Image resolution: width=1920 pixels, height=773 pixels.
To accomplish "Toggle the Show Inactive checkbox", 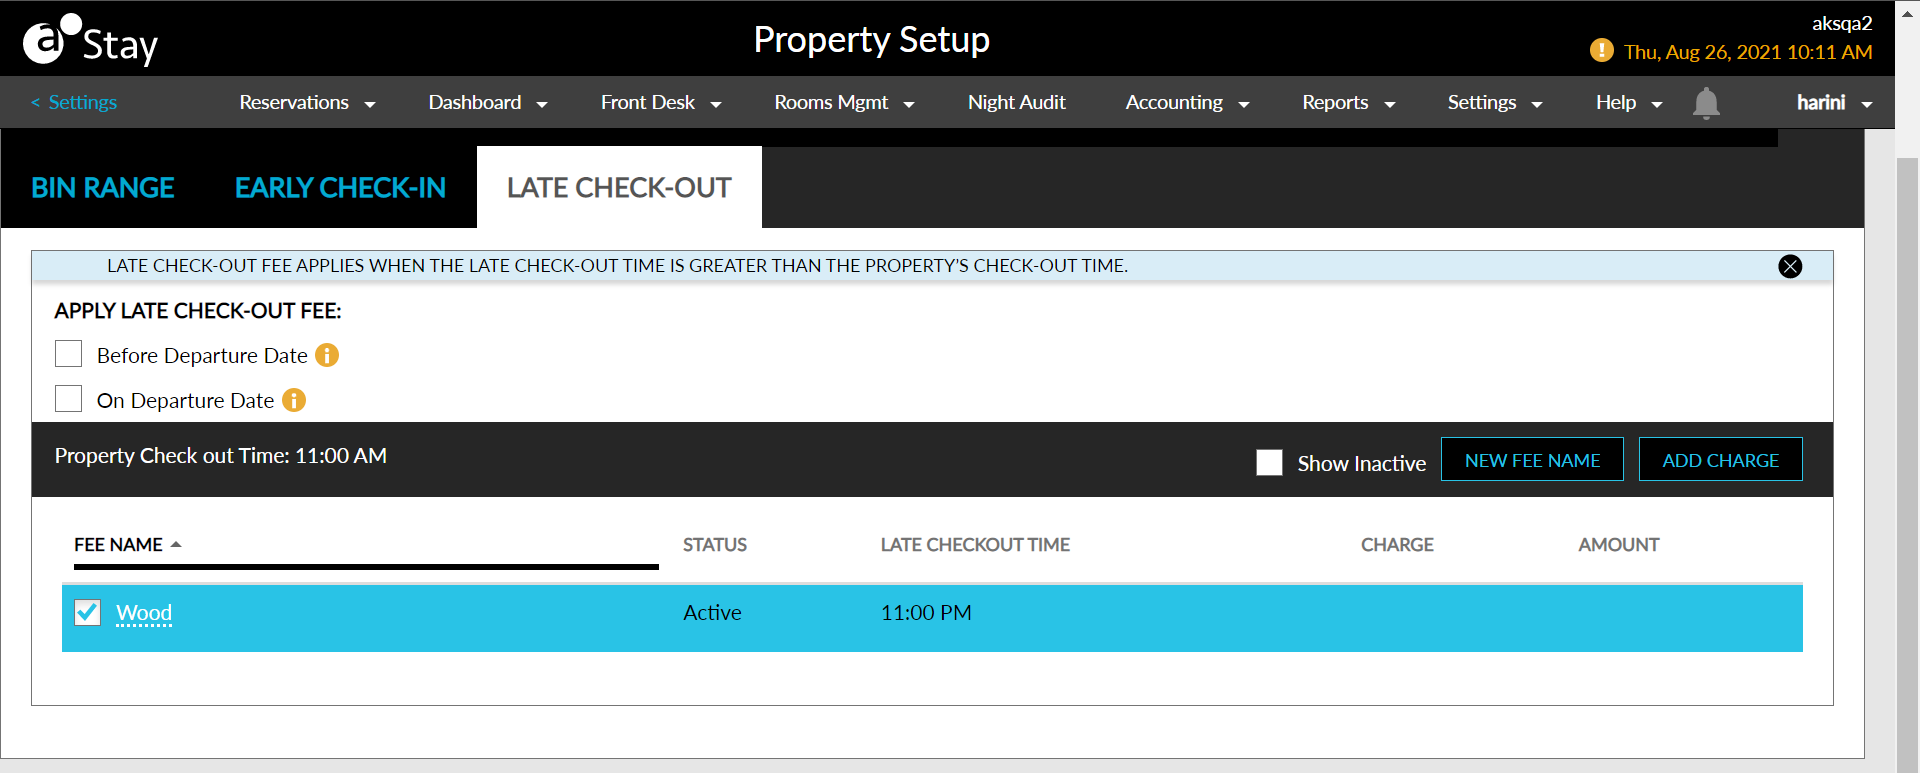I will pyautogui.click(x=1269, y=462).
